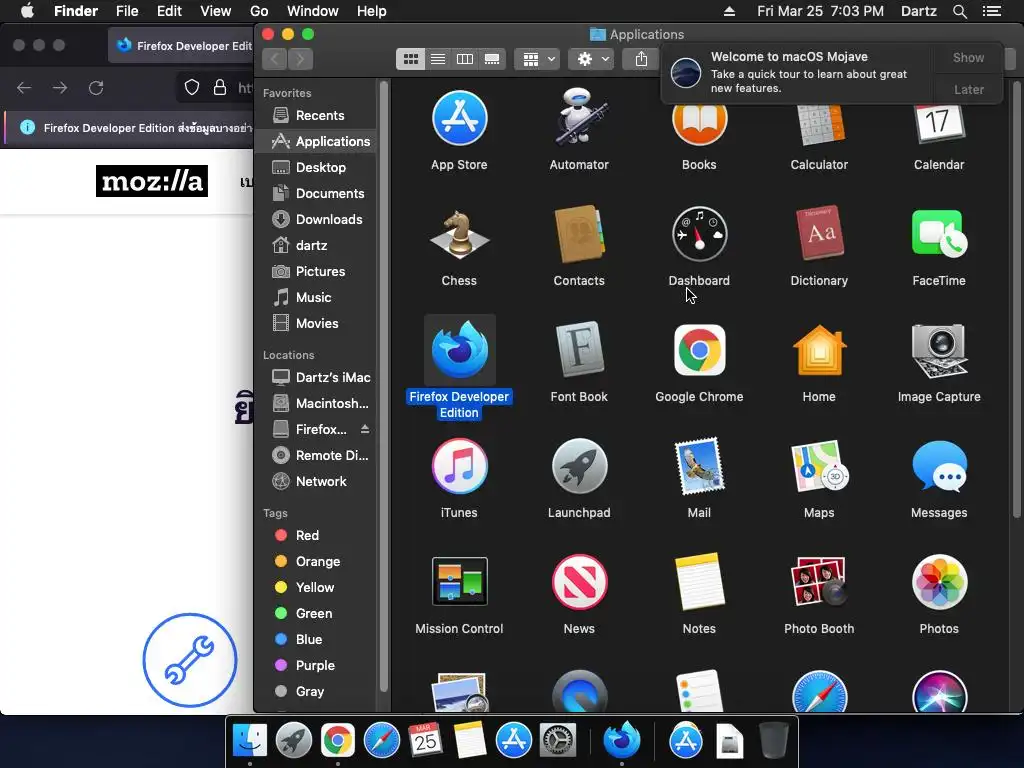Select the Image Capture application icon
The image size is (1024, 768).
pyautogui.click(x=938, y=351)
